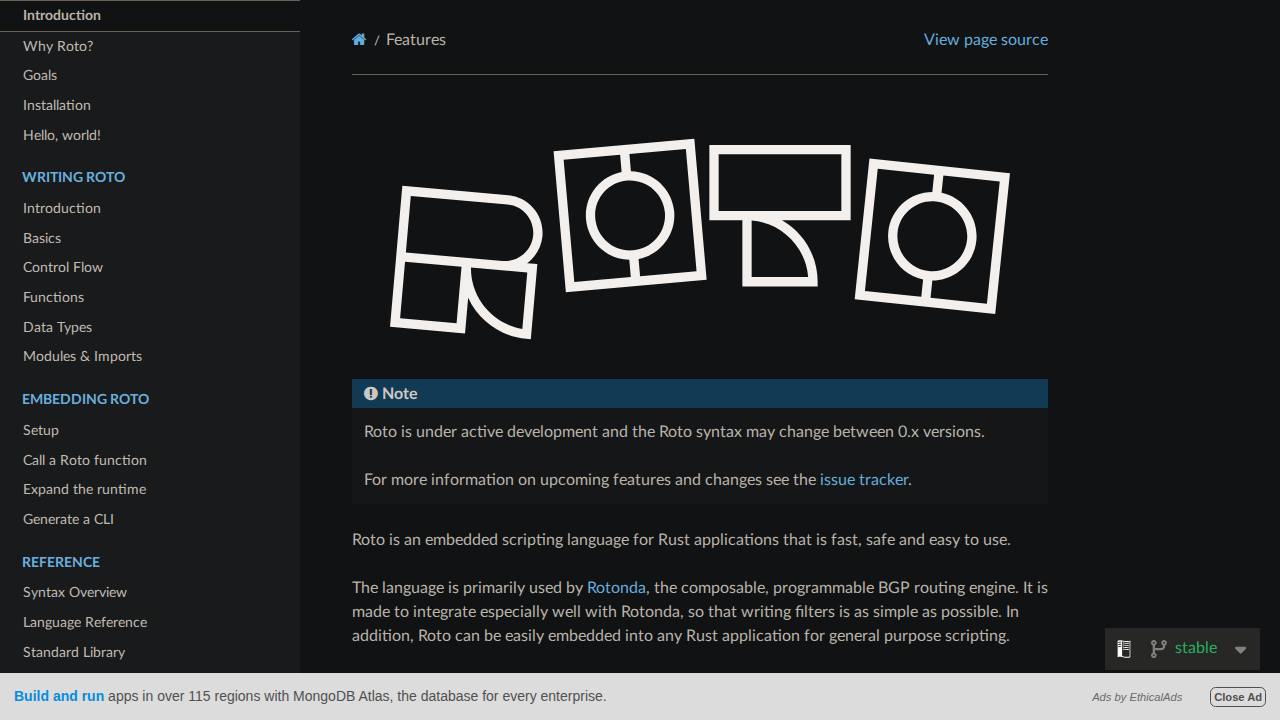Navigate to Control Flow

click(150, 267)
